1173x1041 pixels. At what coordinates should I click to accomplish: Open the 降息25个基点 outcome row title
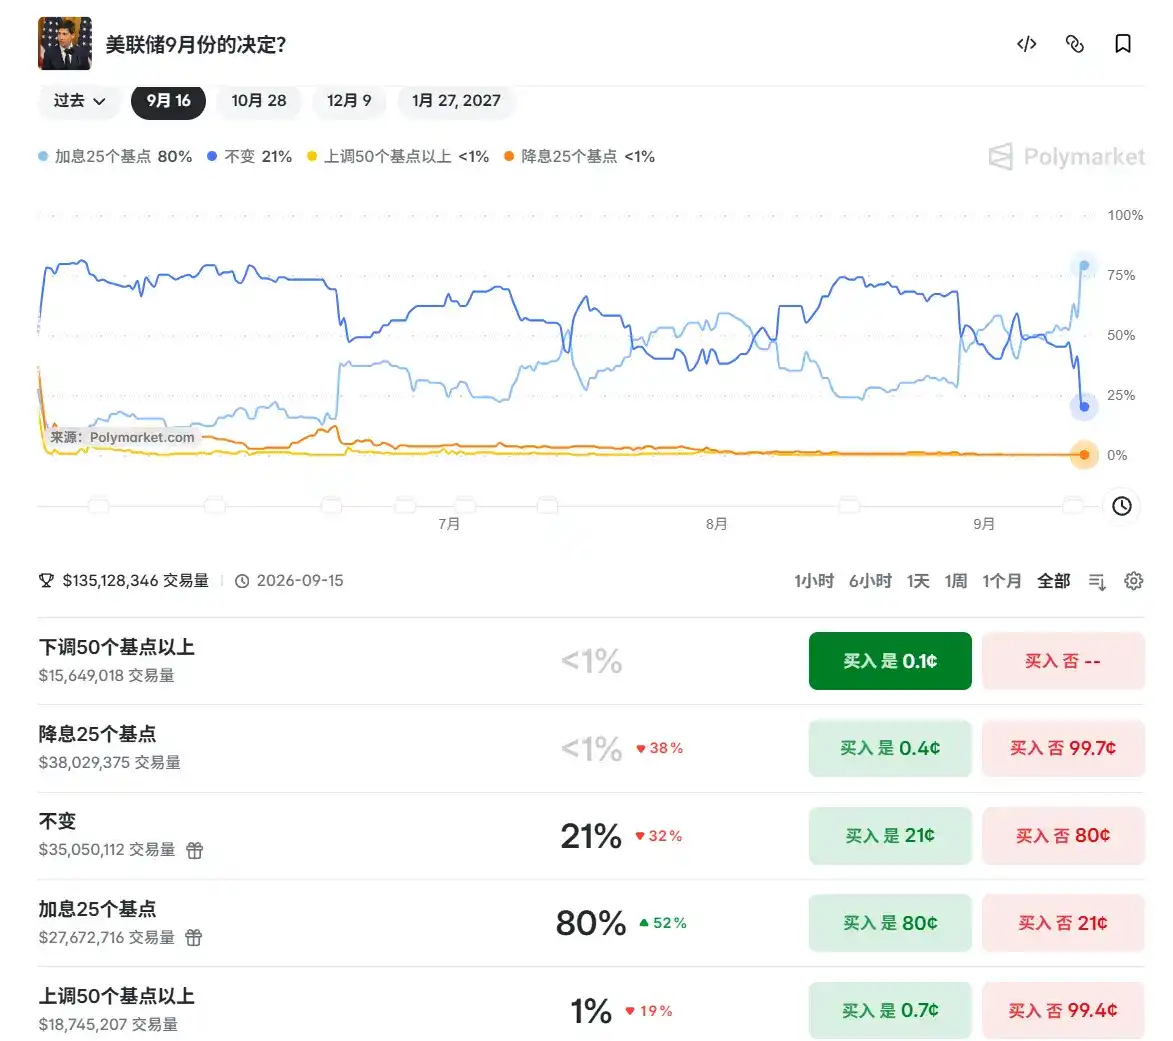tap(97, 734)
